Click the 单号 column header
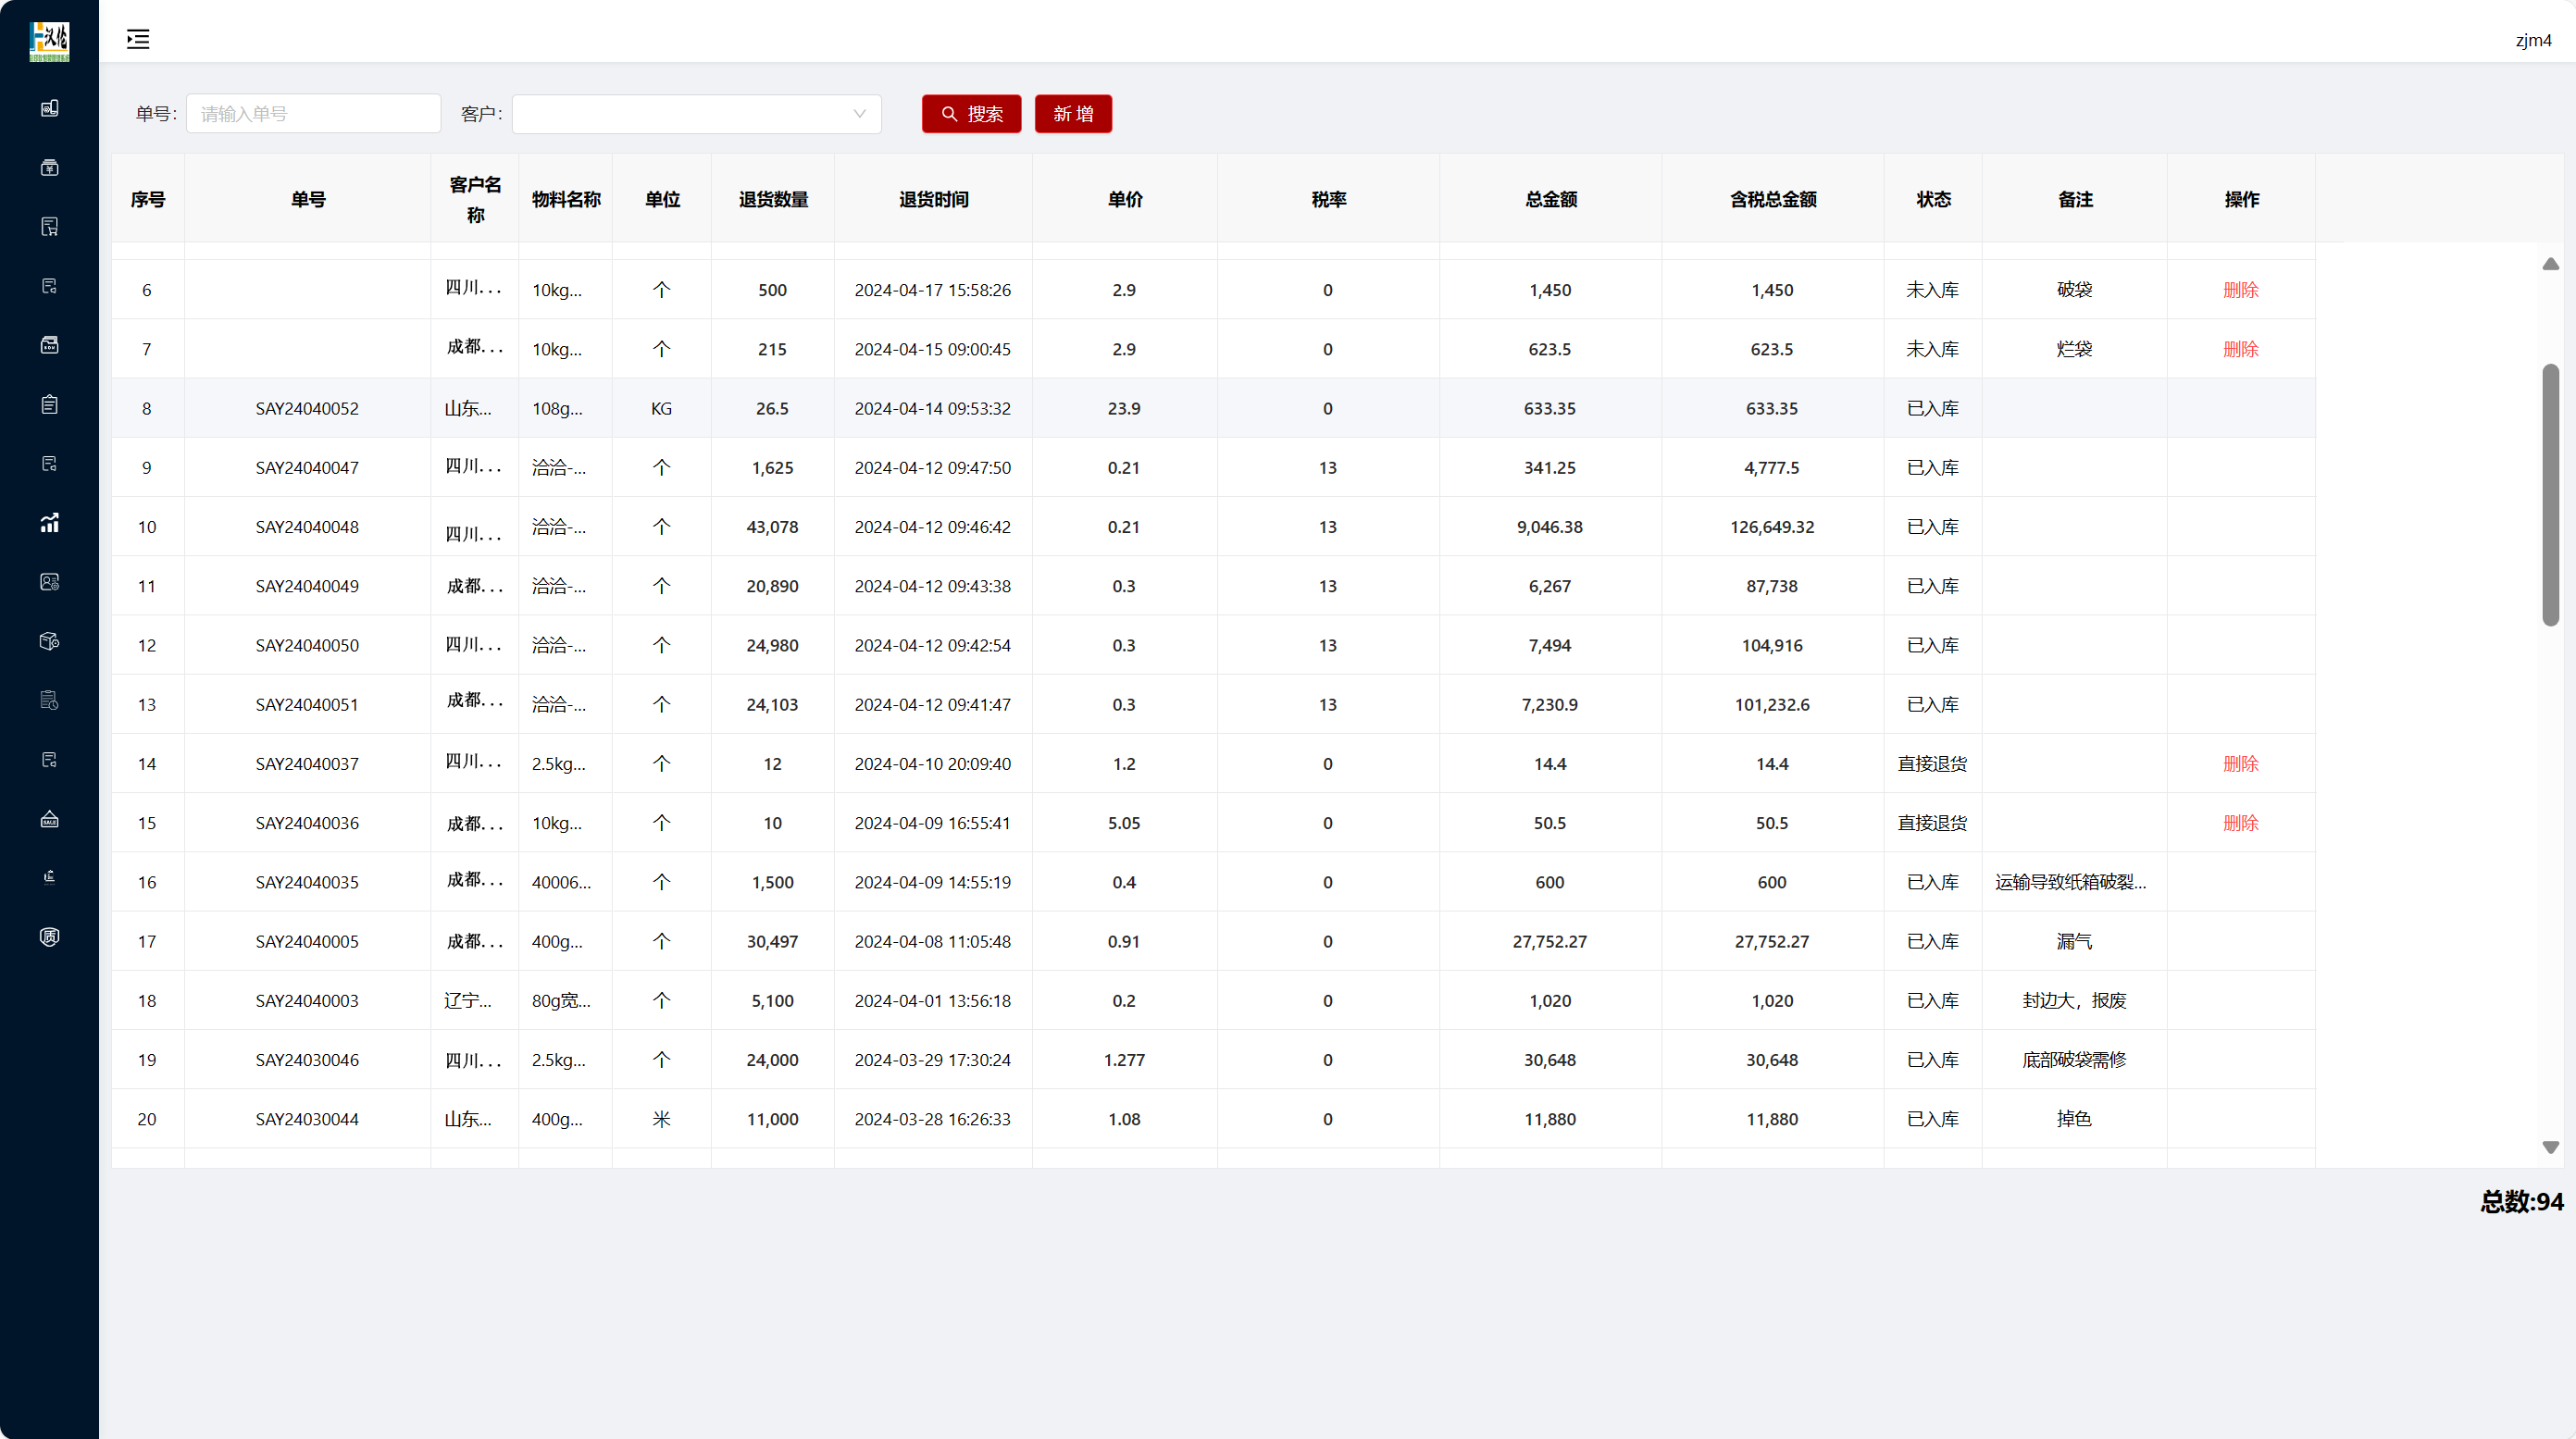Viewport: 2576px width, 1439px height. pyautogui.click(x=308, y=199)
